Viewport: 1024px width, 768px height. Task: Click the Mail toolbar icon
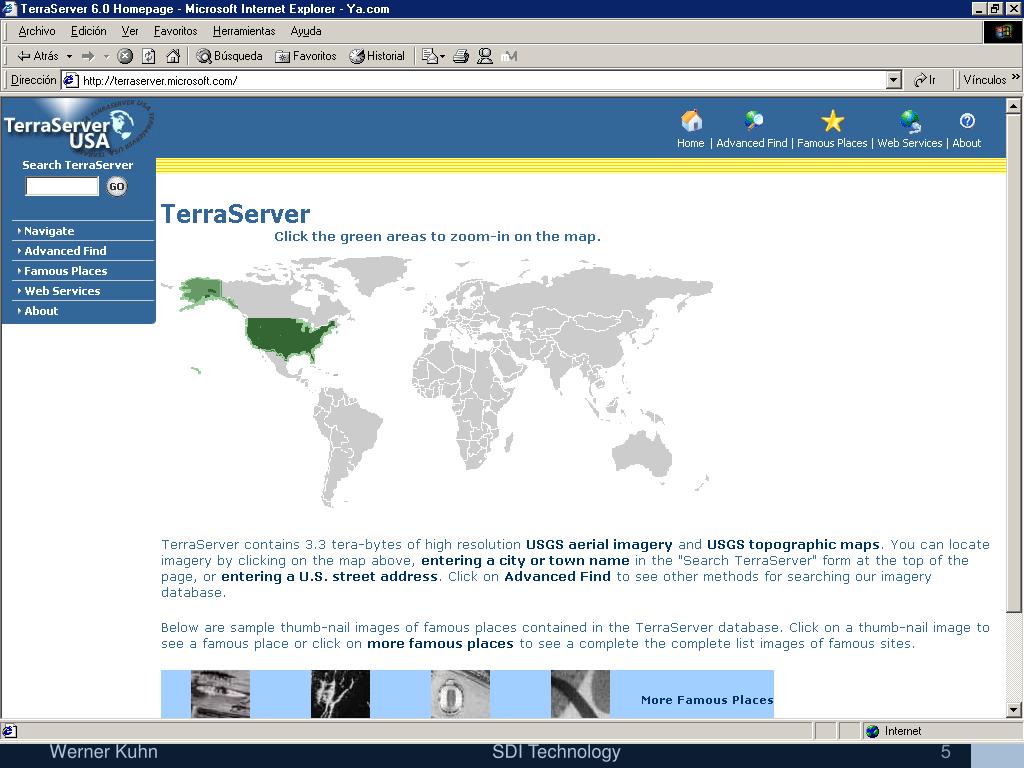[x=432, y=56]
